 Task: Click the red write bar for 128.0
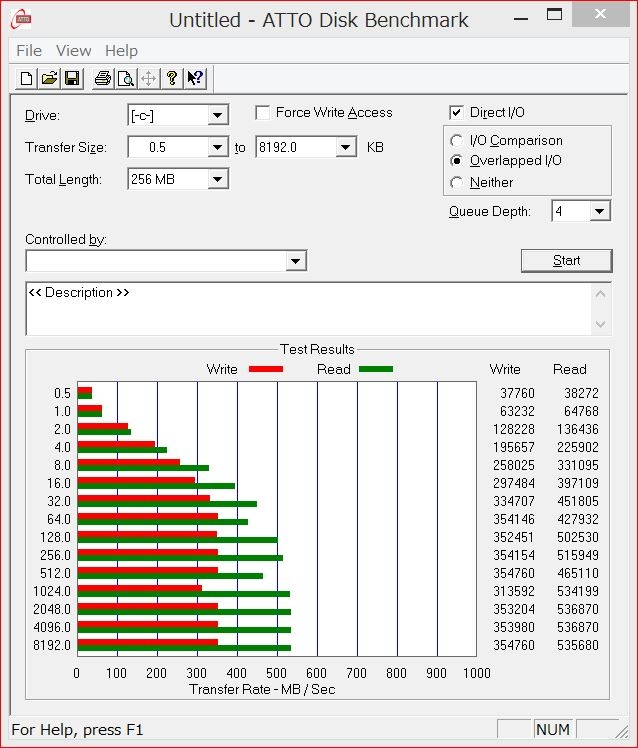[x=147, y=534]
